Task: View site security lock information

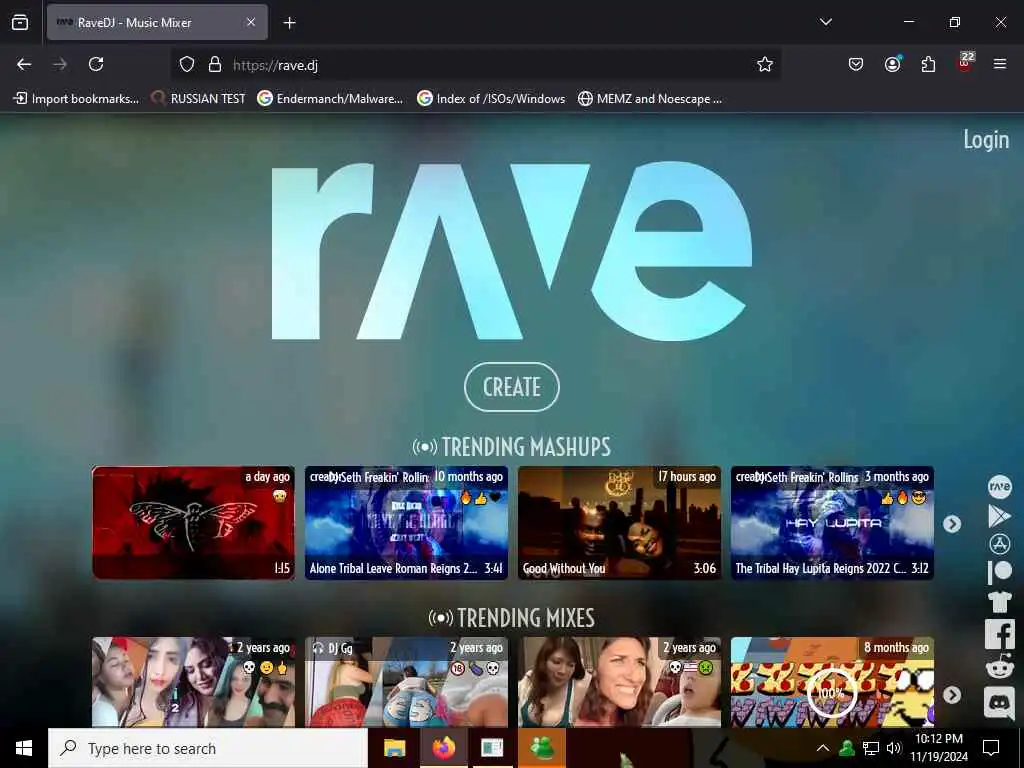Action: click(214, 64)
